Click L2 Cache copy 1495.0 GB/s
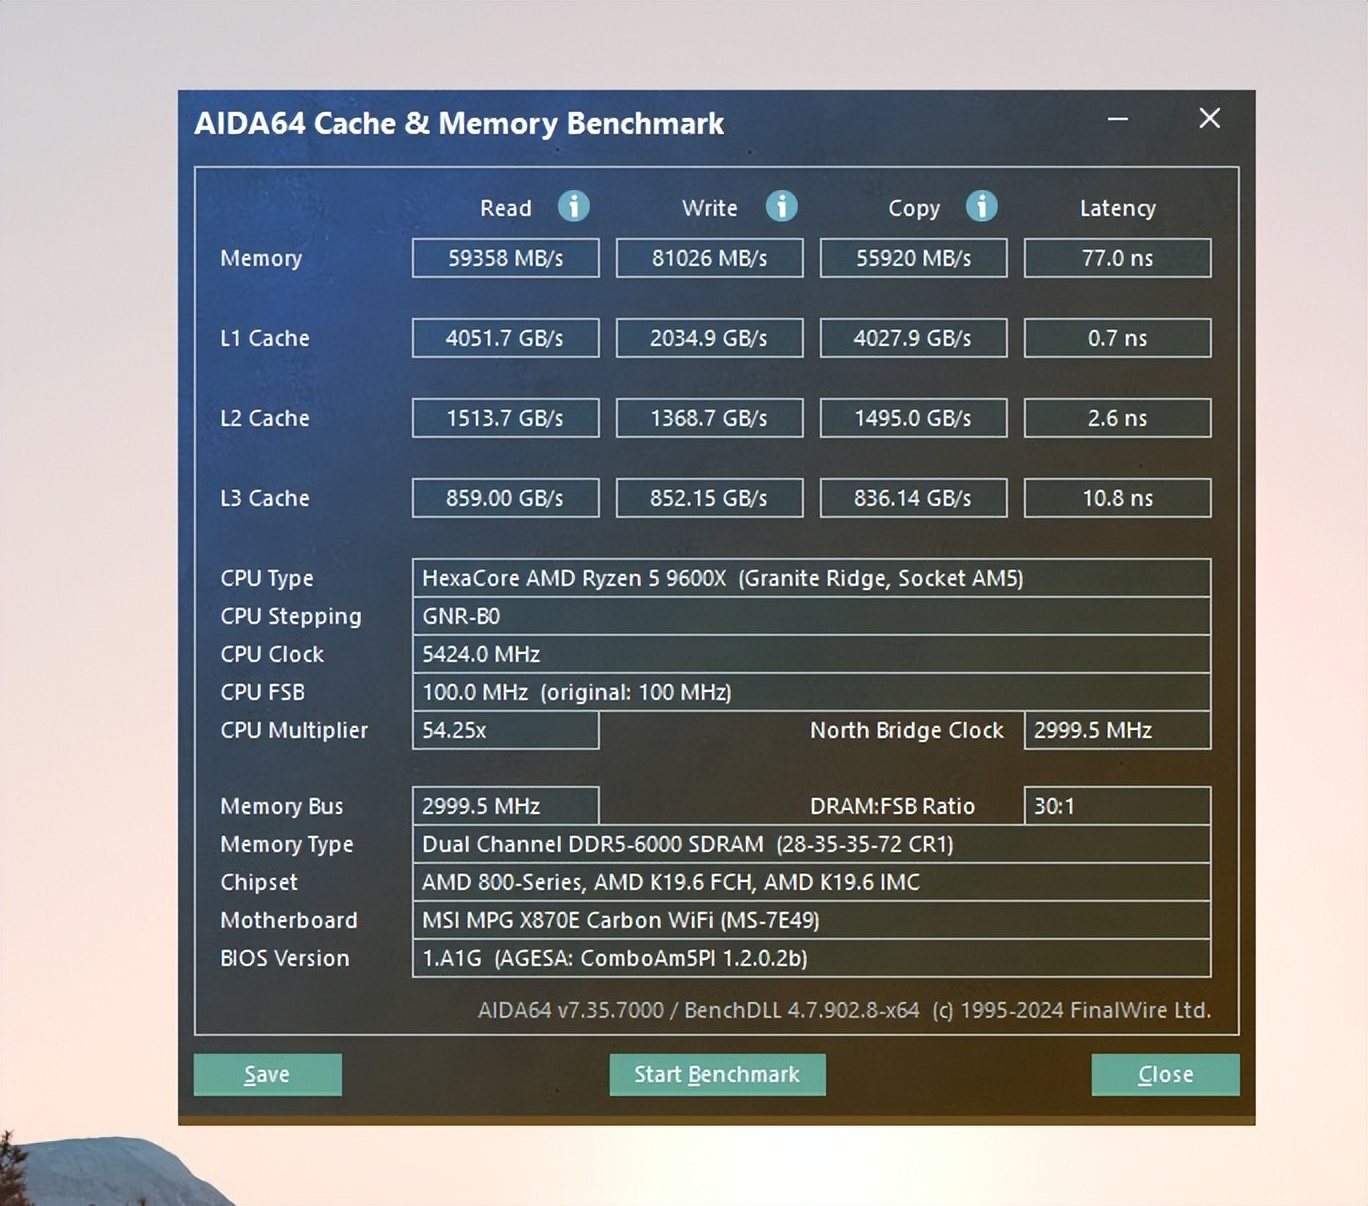 [914, 418]
